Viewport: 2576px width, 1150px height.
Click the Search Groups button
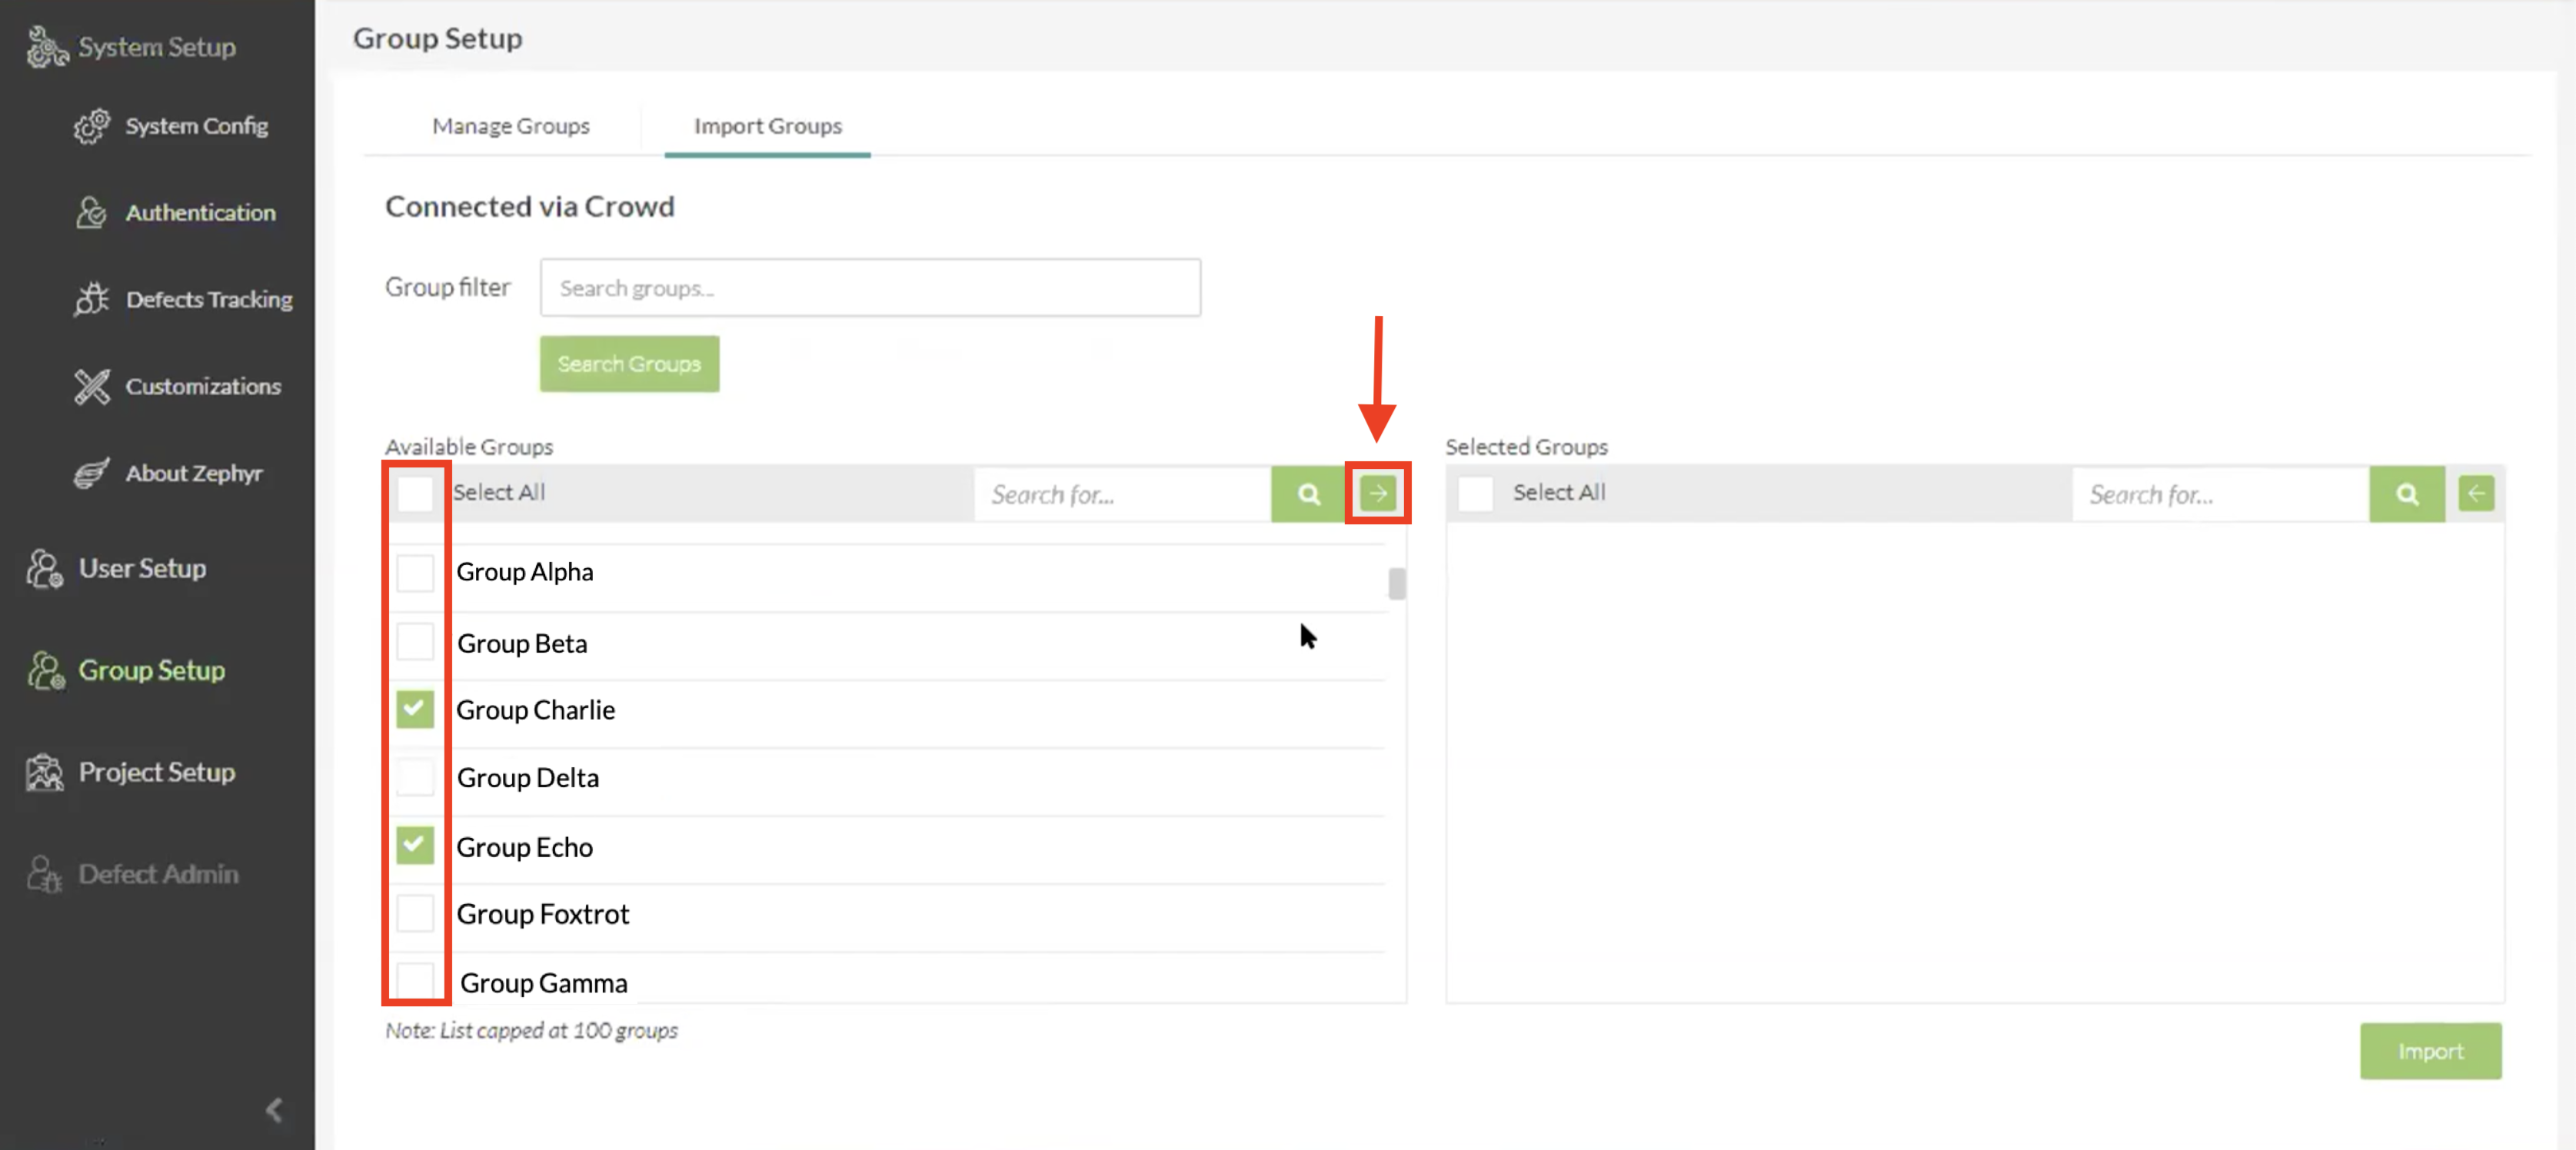(x=629, y=364)
